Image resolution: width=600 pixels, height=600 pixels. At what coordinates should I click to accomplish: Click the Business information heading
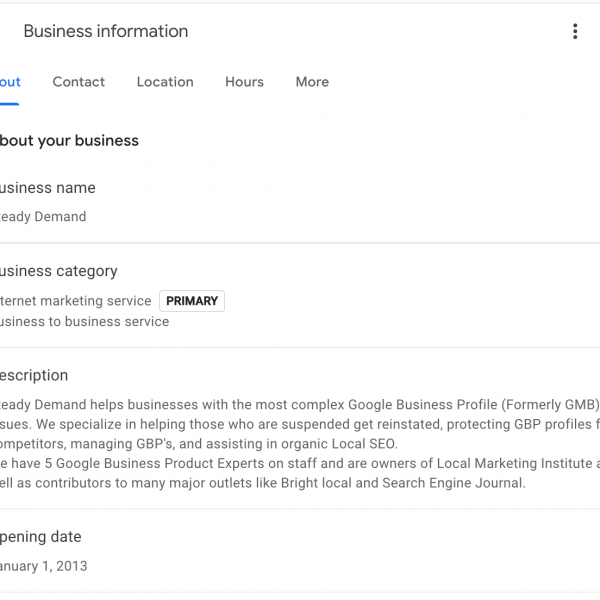point(106,32)
